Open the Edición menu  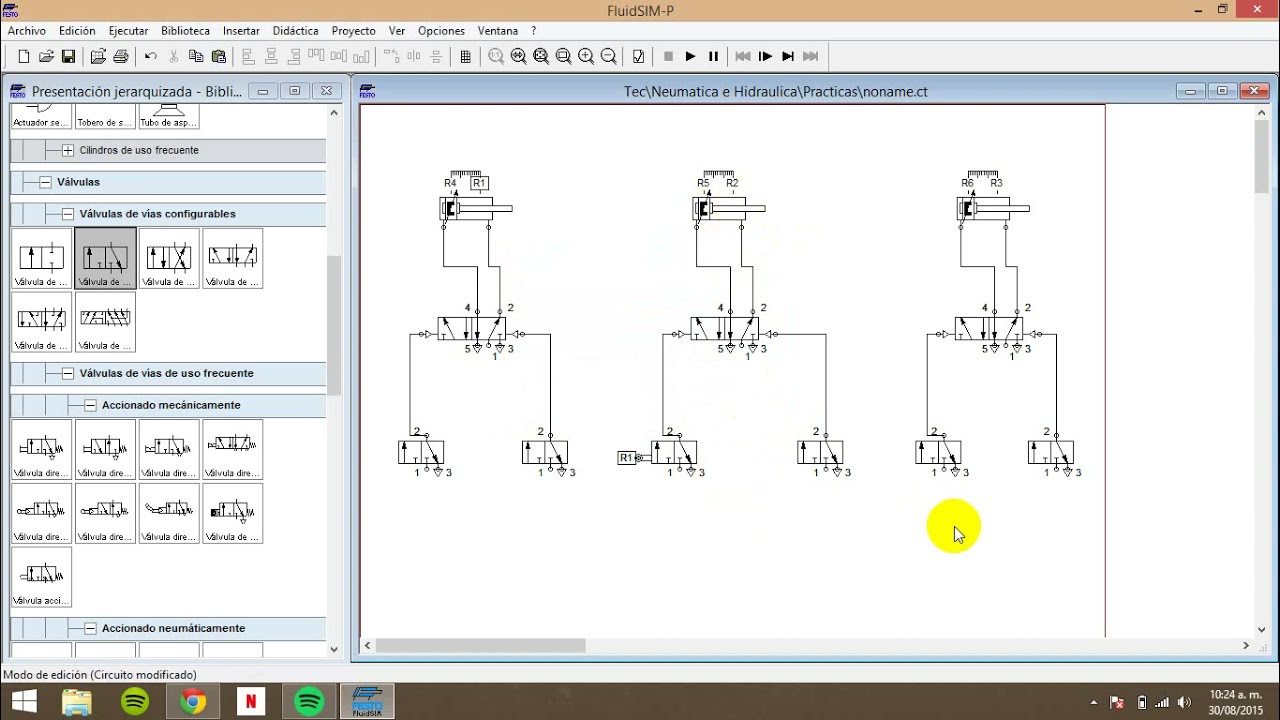coord(77,31)
